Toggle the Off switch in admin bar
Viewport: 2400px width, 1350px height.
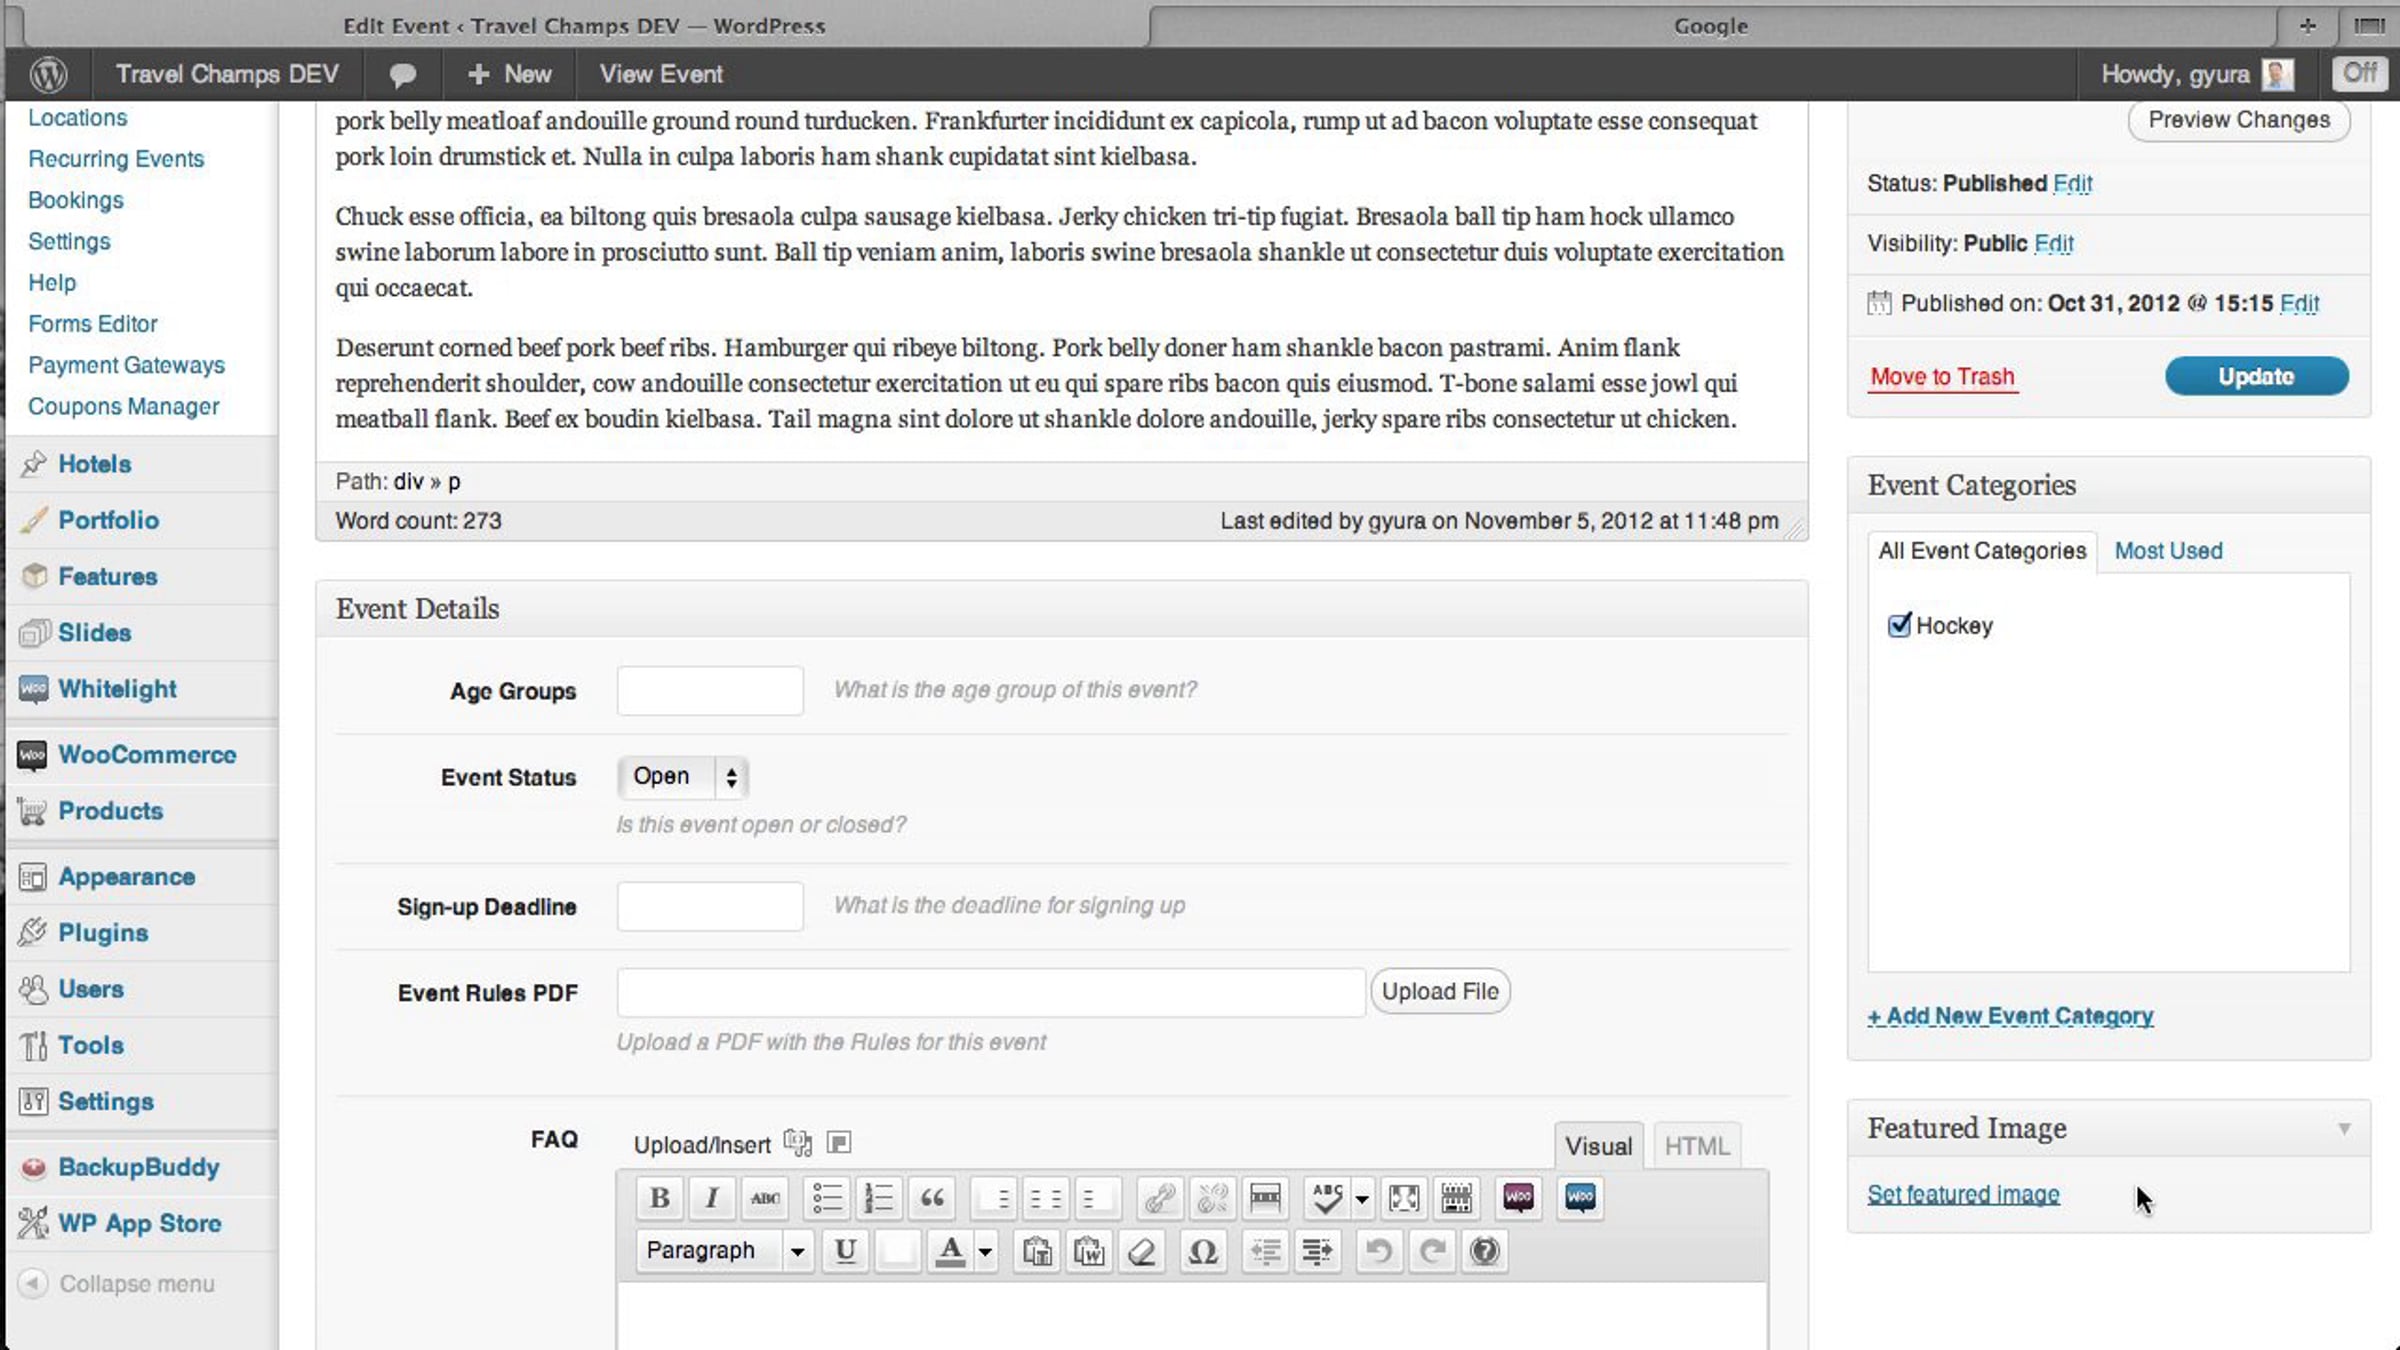2360,74
